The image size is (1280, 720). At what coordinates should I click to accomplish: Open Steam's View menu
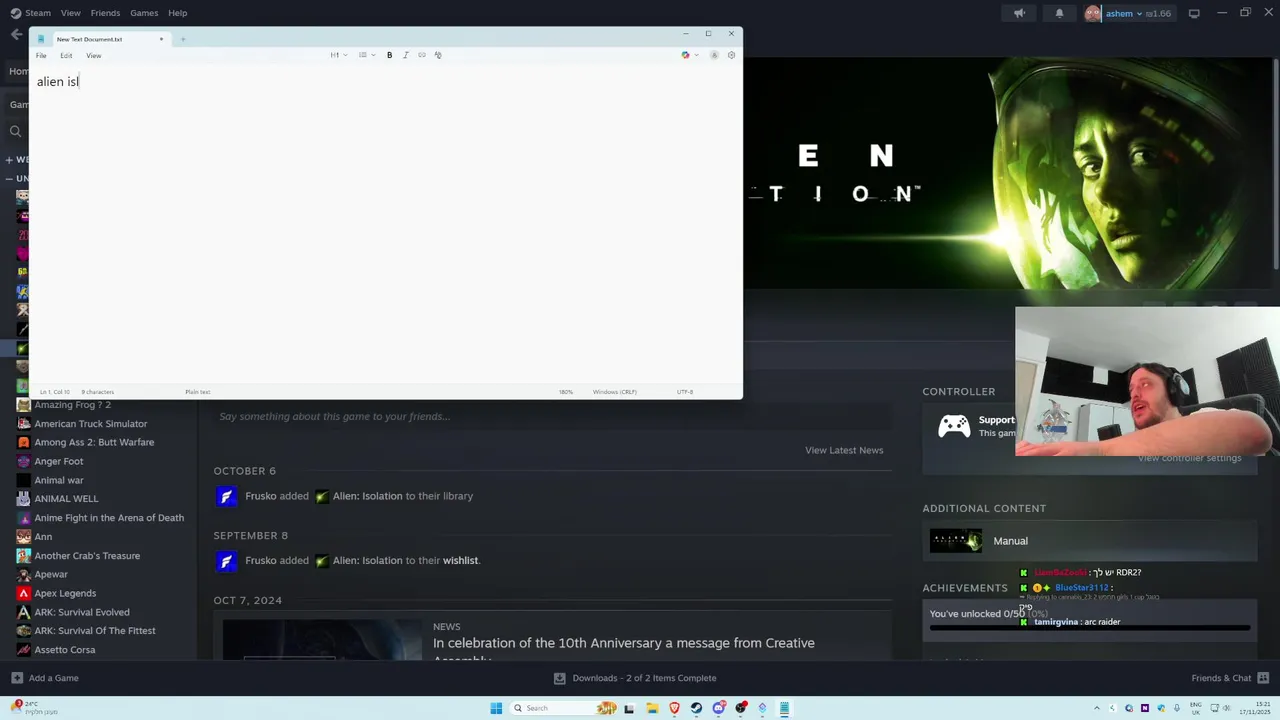[x=70, y=13]
